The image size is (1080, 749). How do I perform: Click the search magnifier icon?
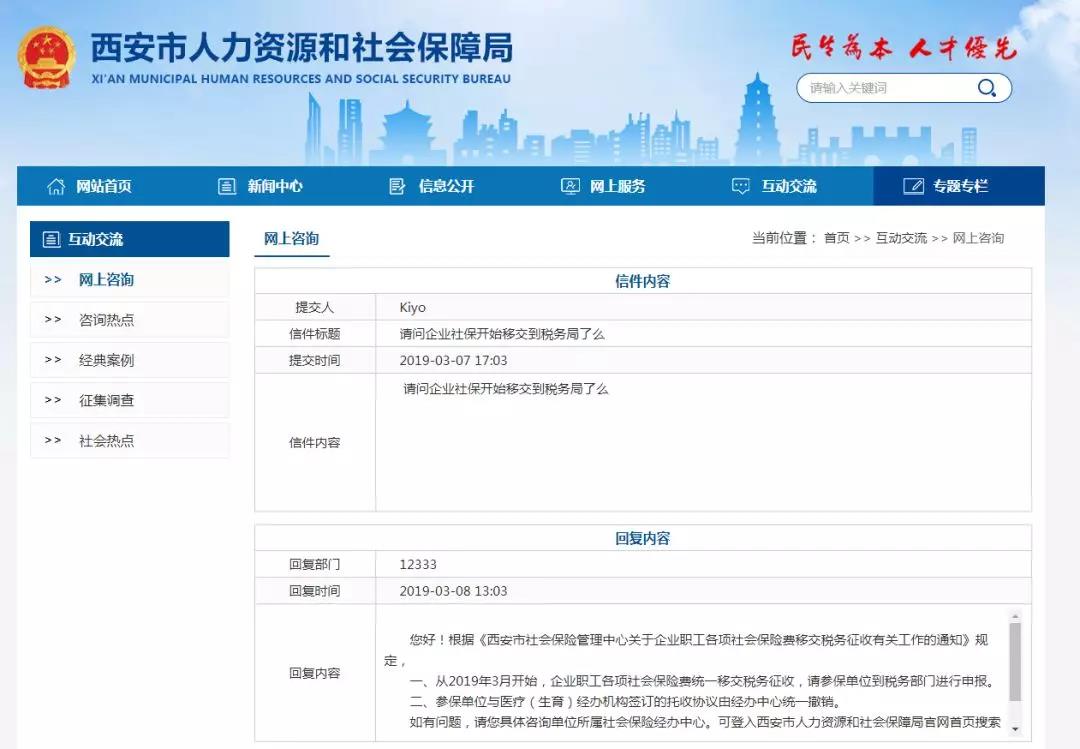986,88
